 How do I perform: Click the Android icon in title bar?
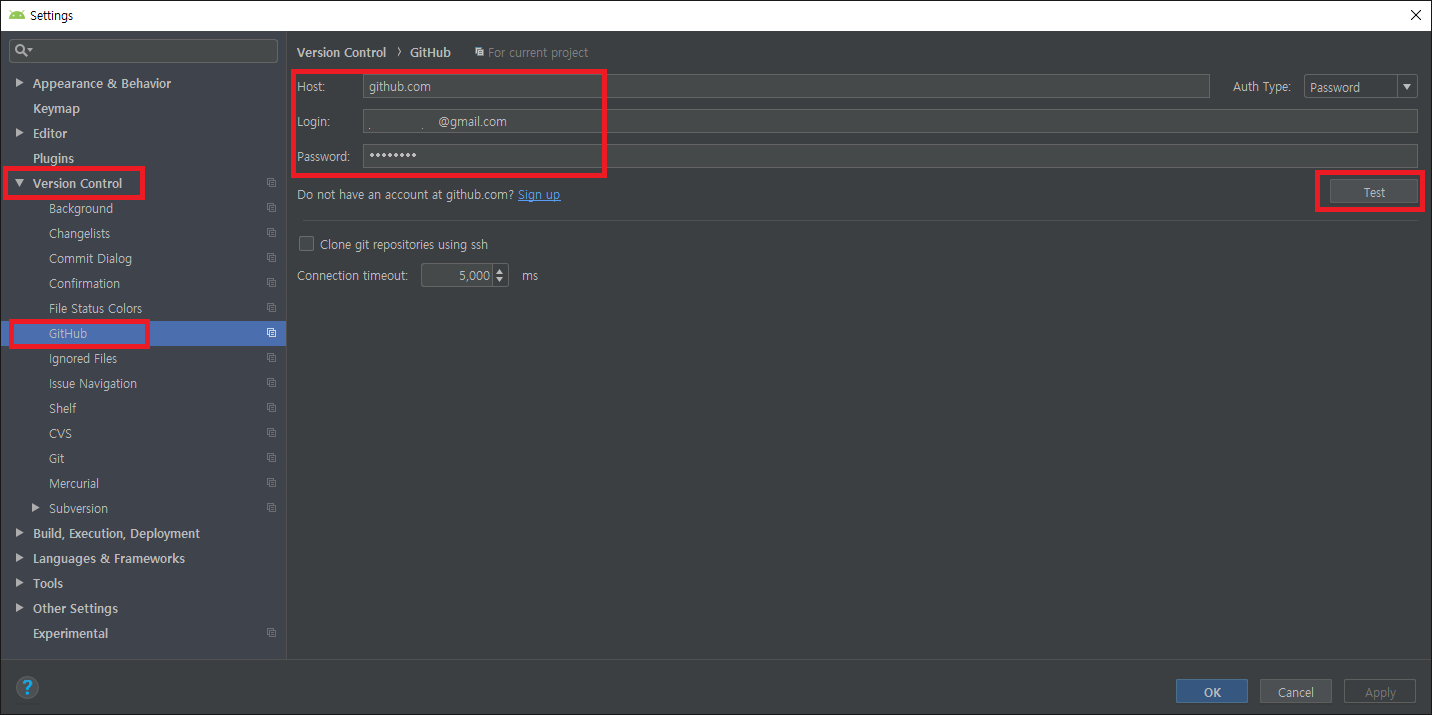[x=17, y=15]
